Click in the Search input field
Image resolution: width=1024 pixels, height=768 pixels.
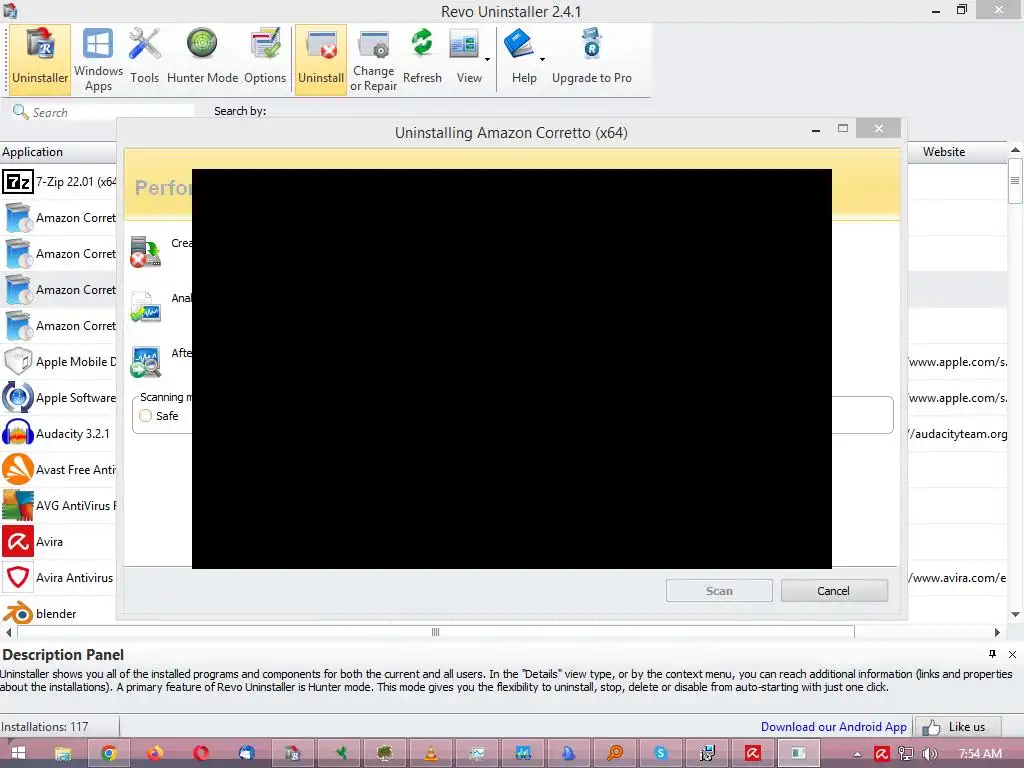pyautogui.click(x=111, y=112)
